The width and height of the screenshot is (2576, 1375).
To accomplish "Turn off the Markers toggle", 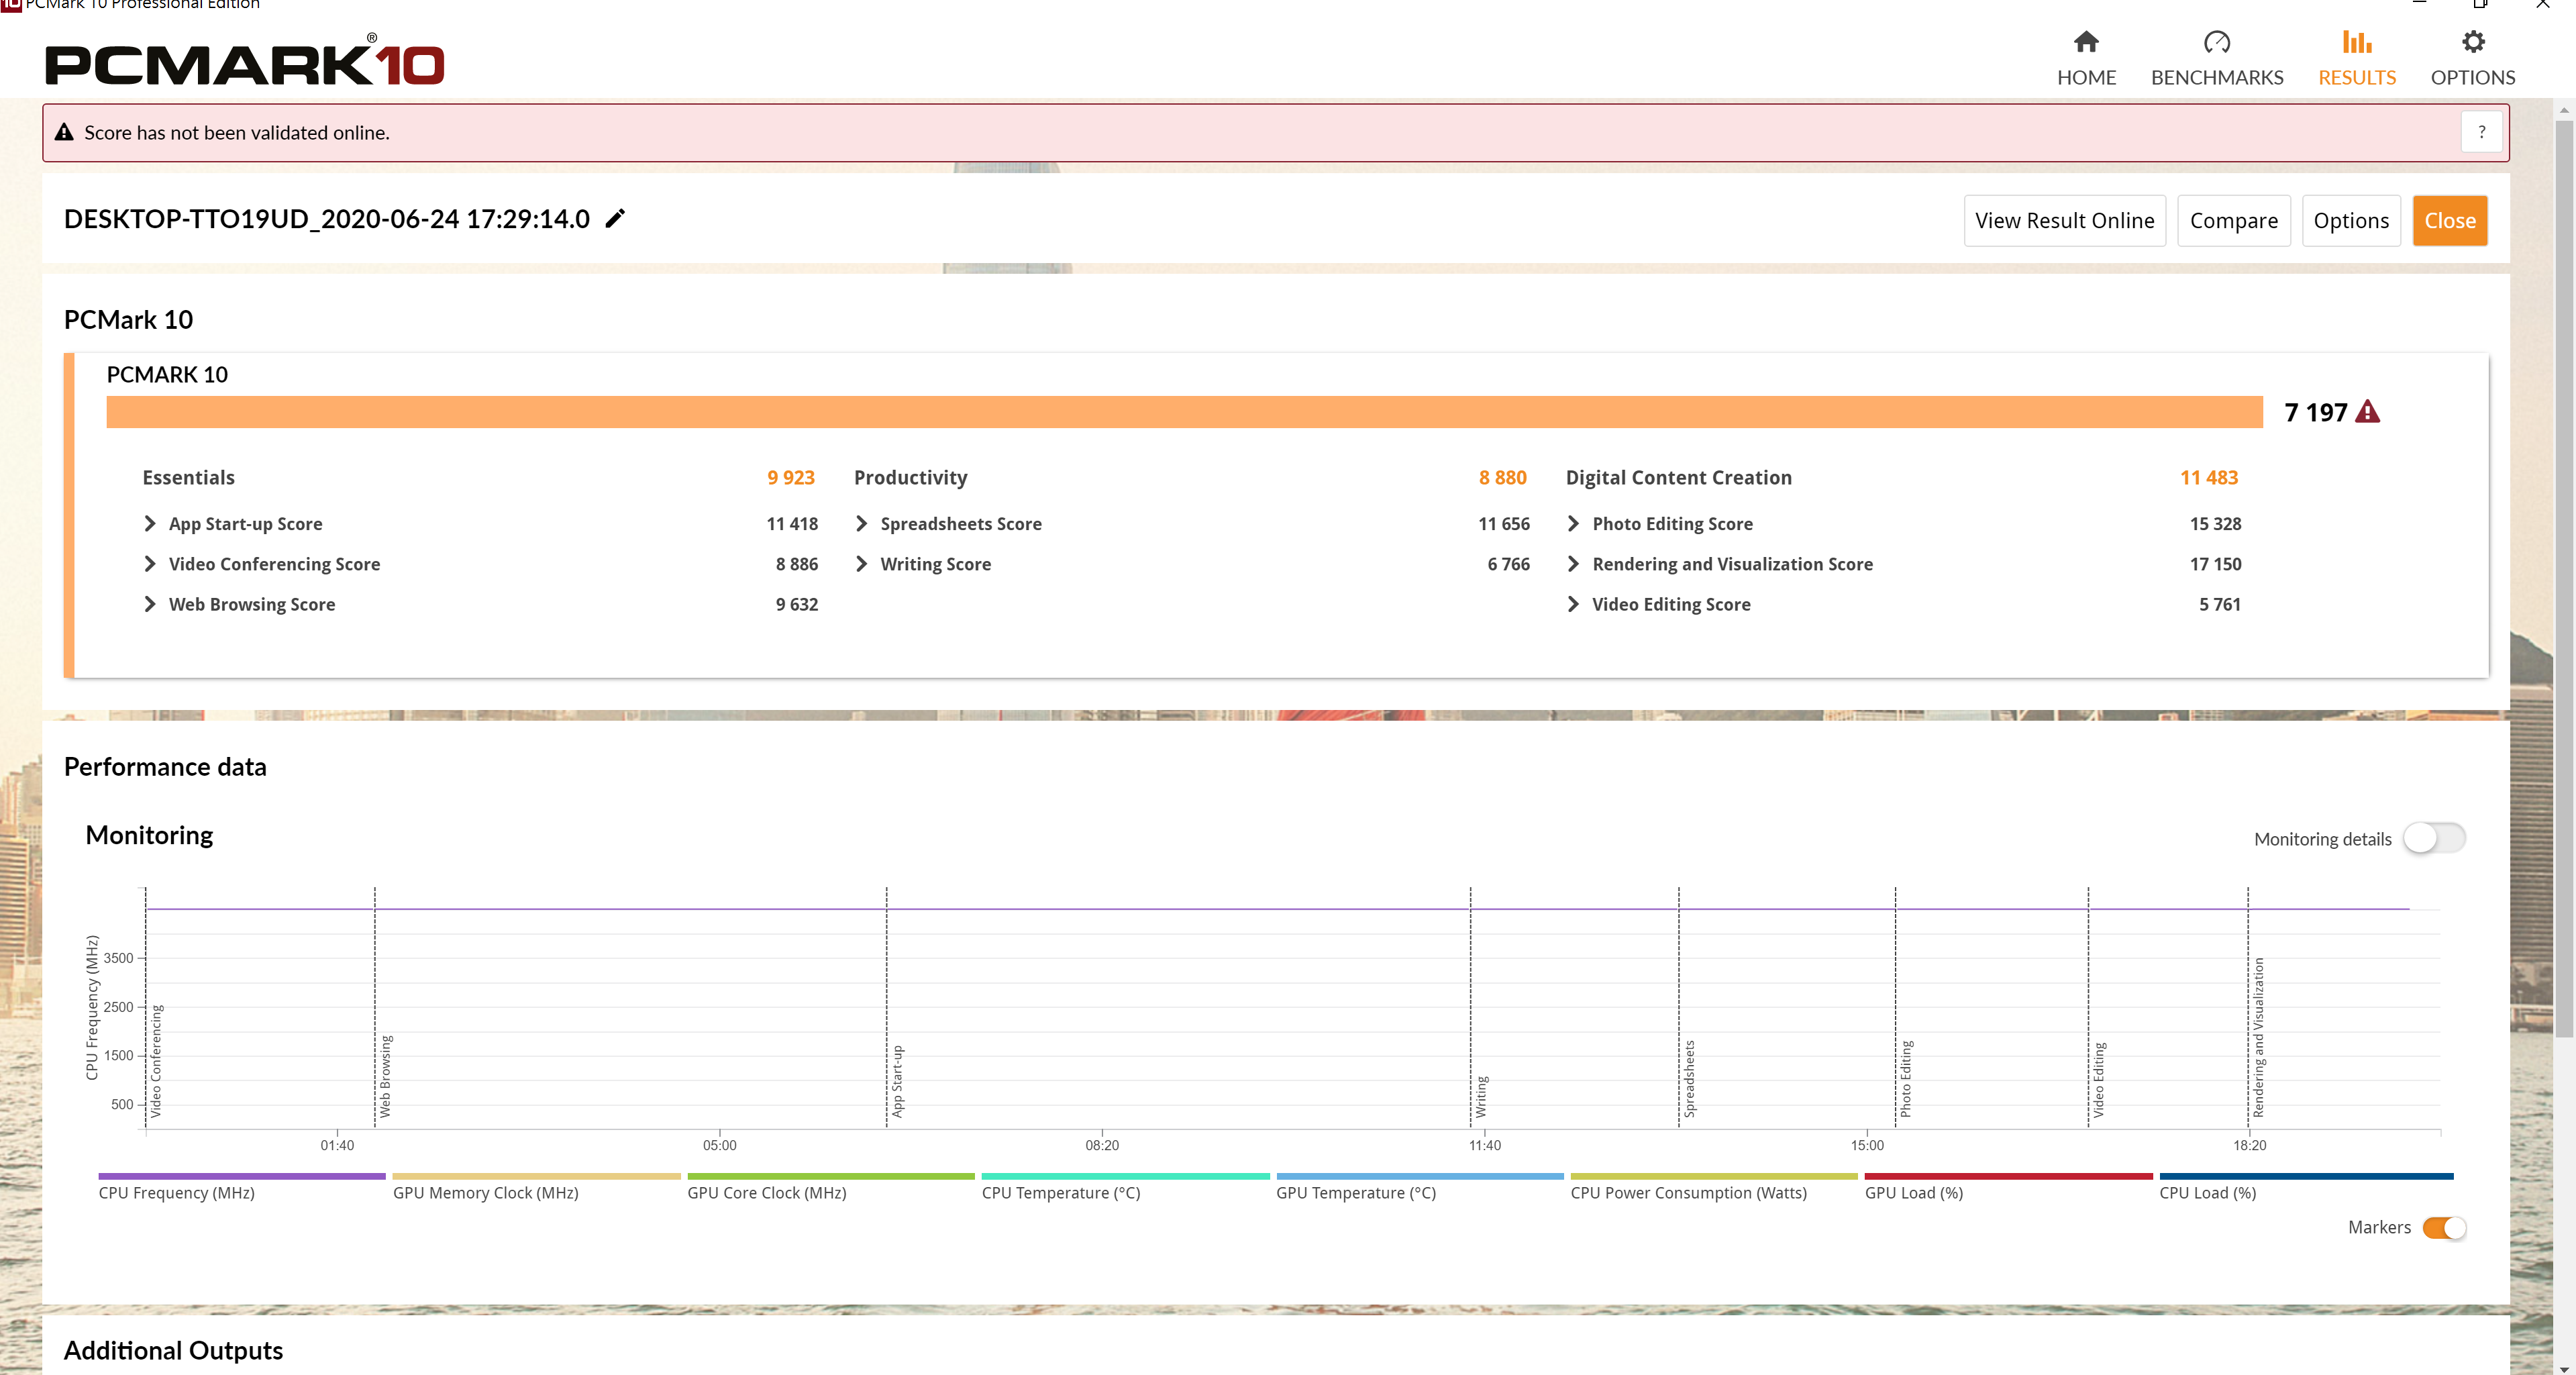I will [2444, 1227].
